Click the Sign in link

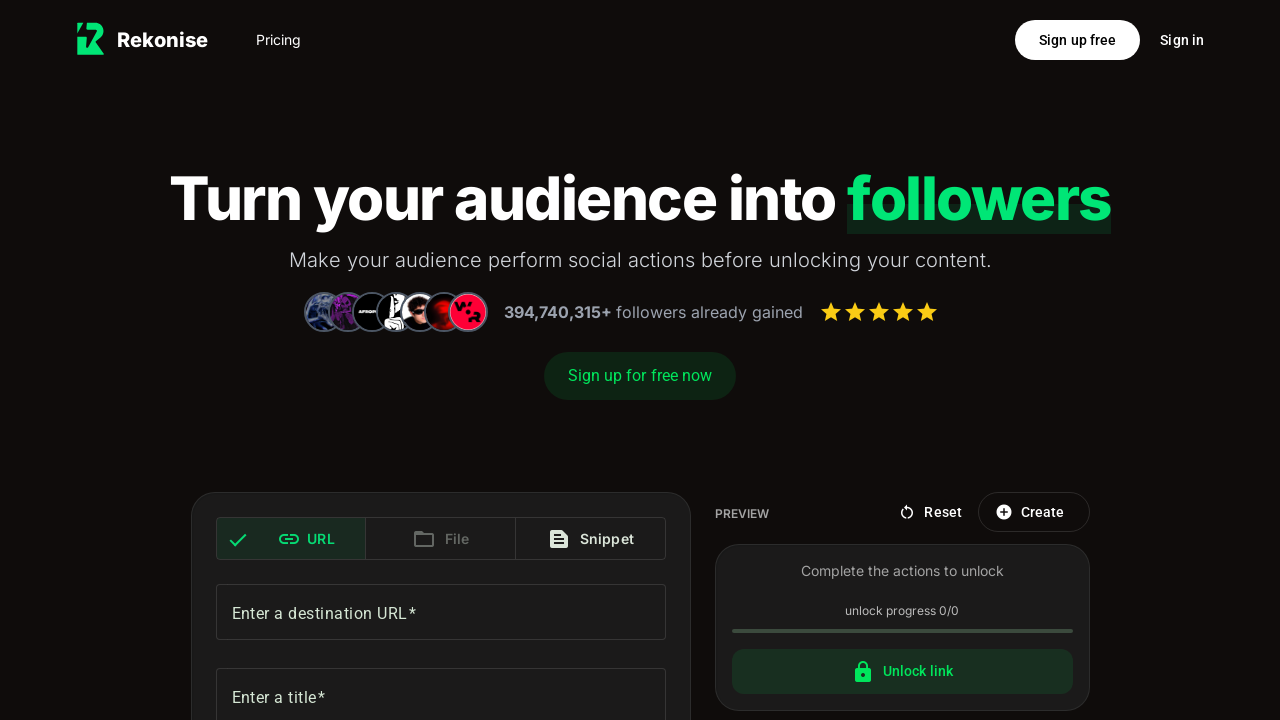(x=1181, y=40)
